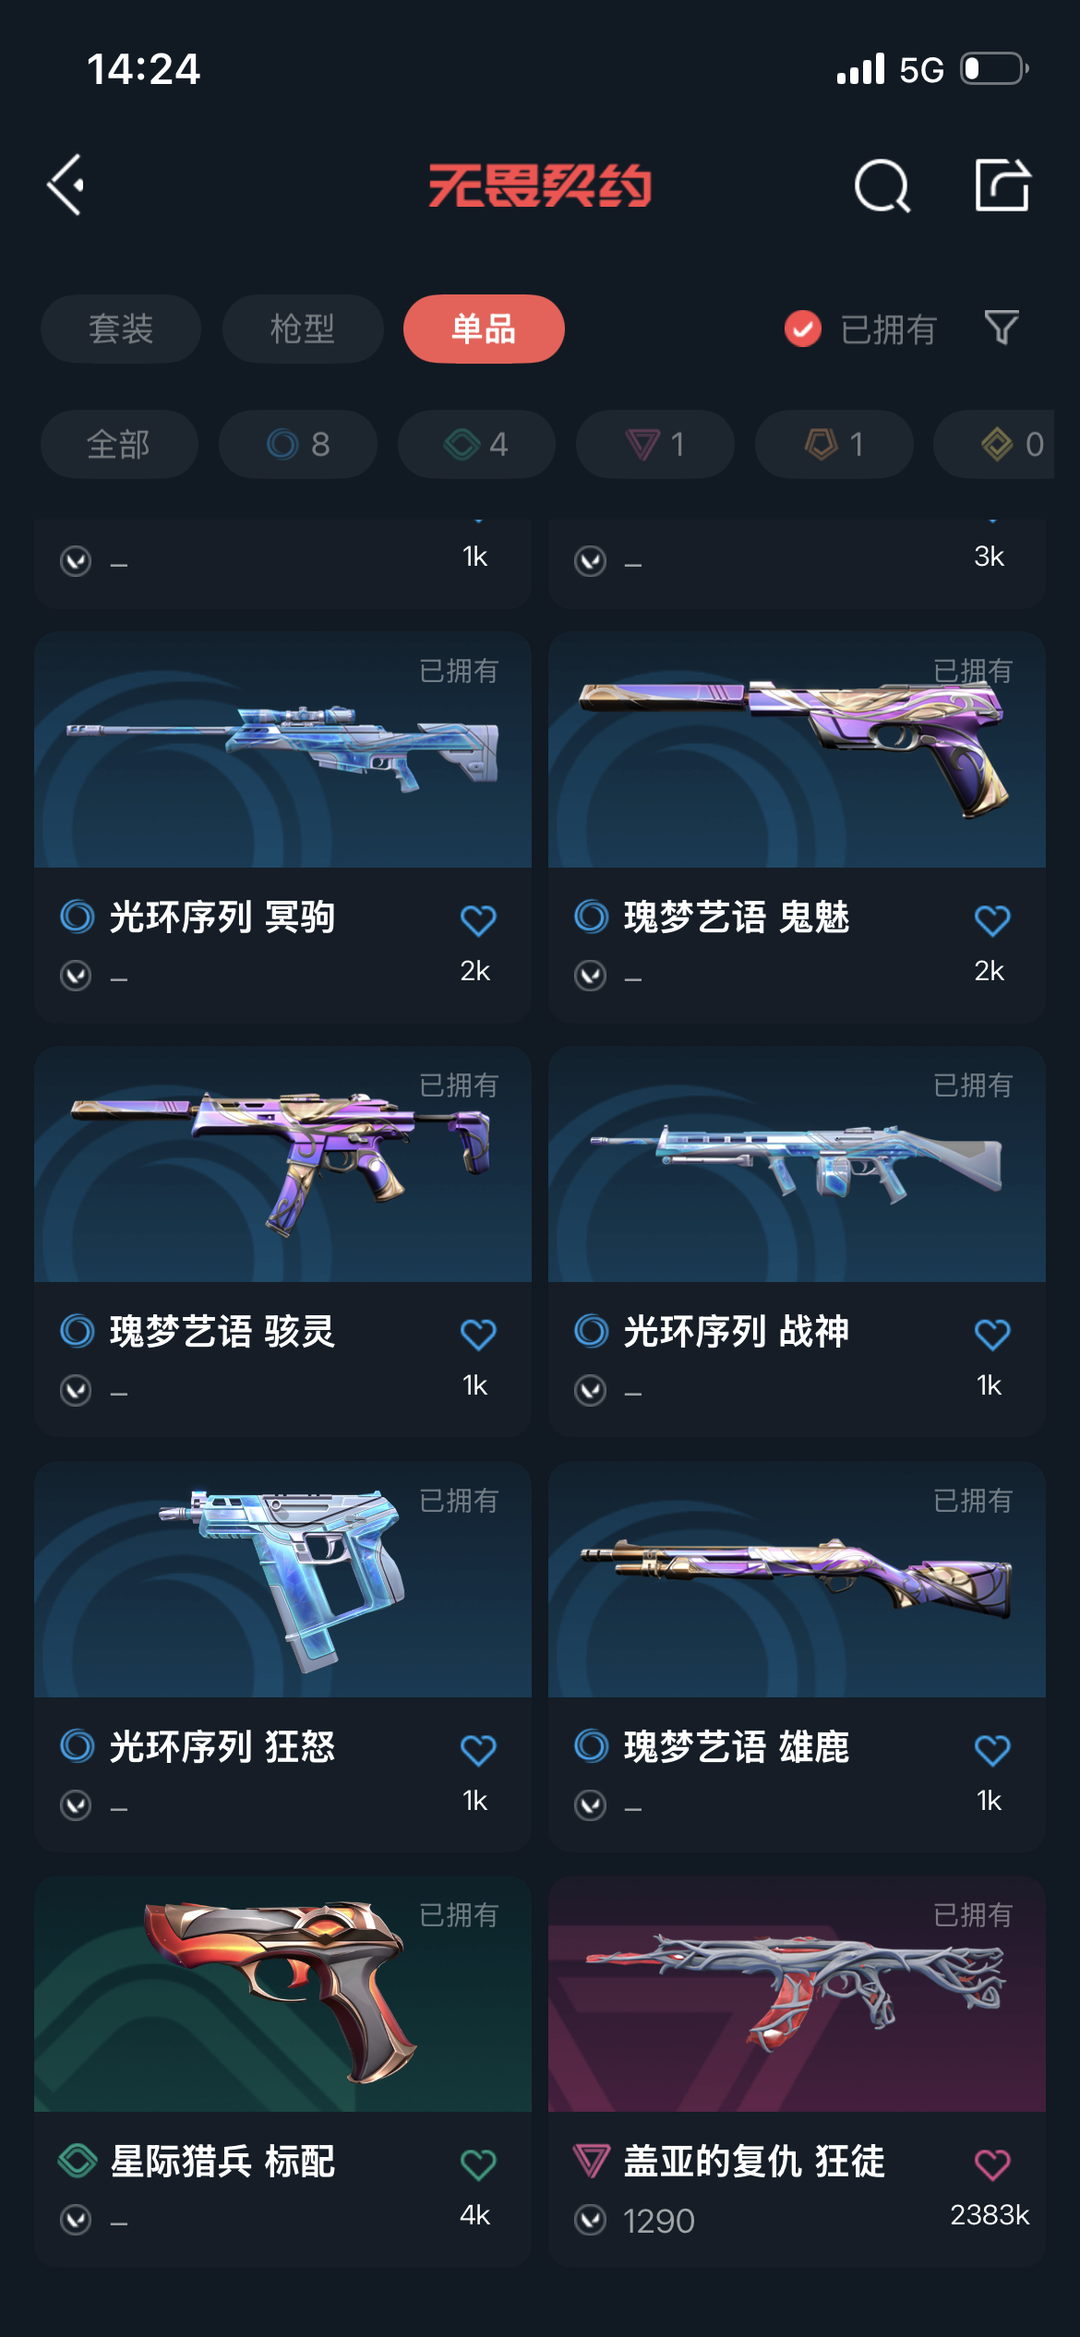Open the 光环序列 战神 weapon image

tap(797, 1164)
